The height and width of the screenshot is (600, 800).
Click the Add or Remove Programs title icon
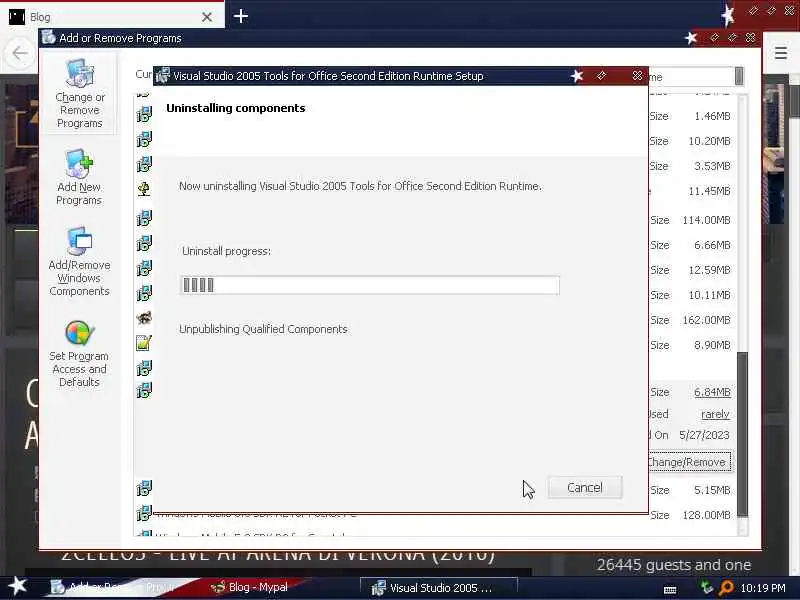click(48, 37)
